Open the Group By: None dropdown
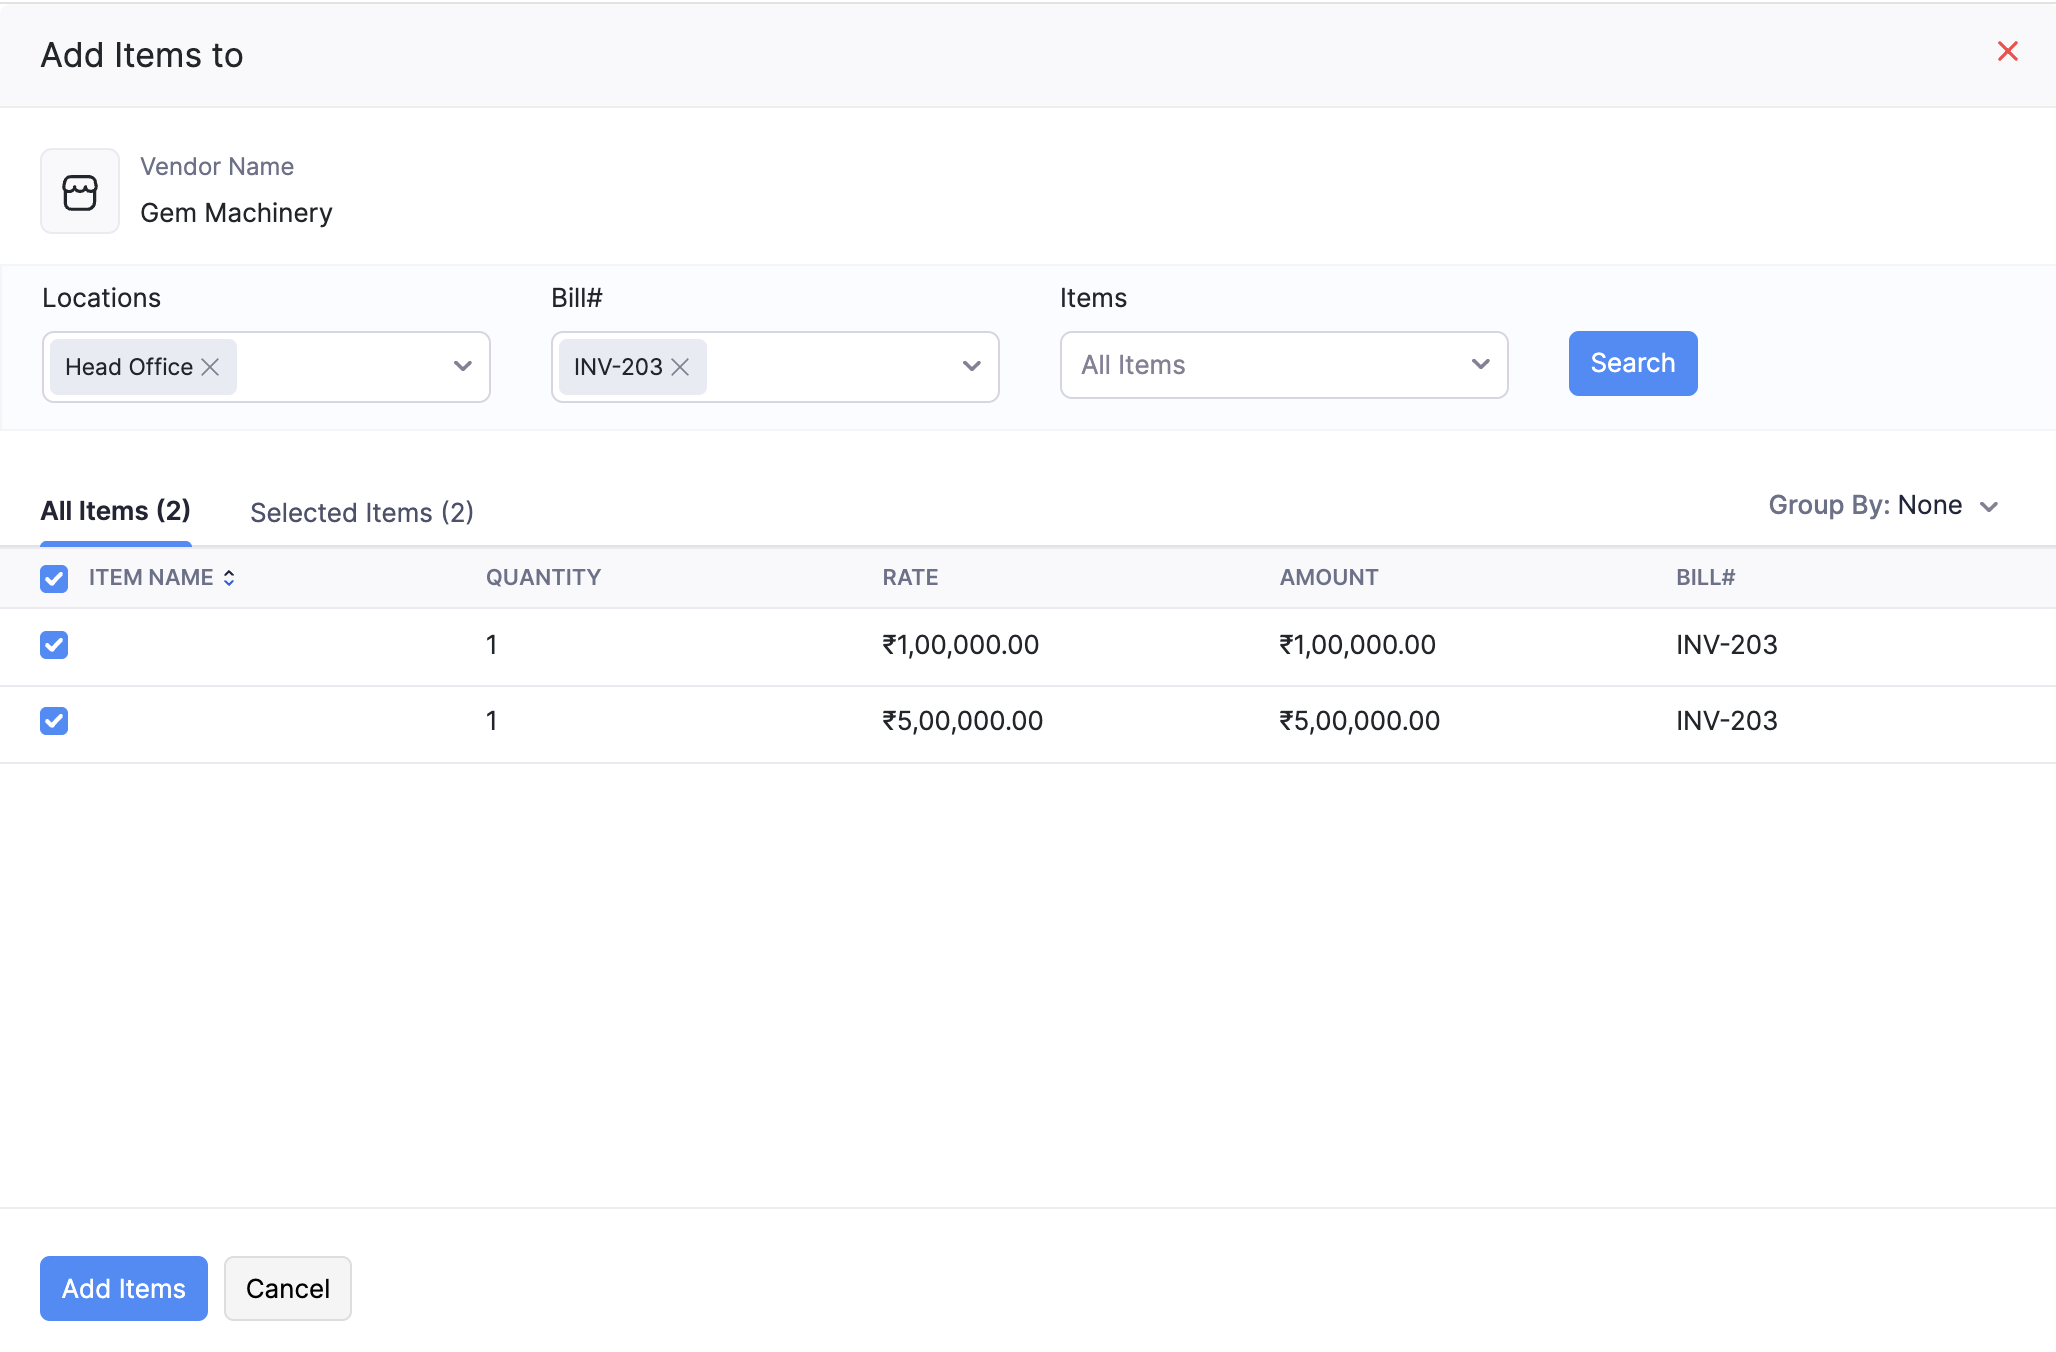The image size is (2056, 1352). coord(1883,506)
